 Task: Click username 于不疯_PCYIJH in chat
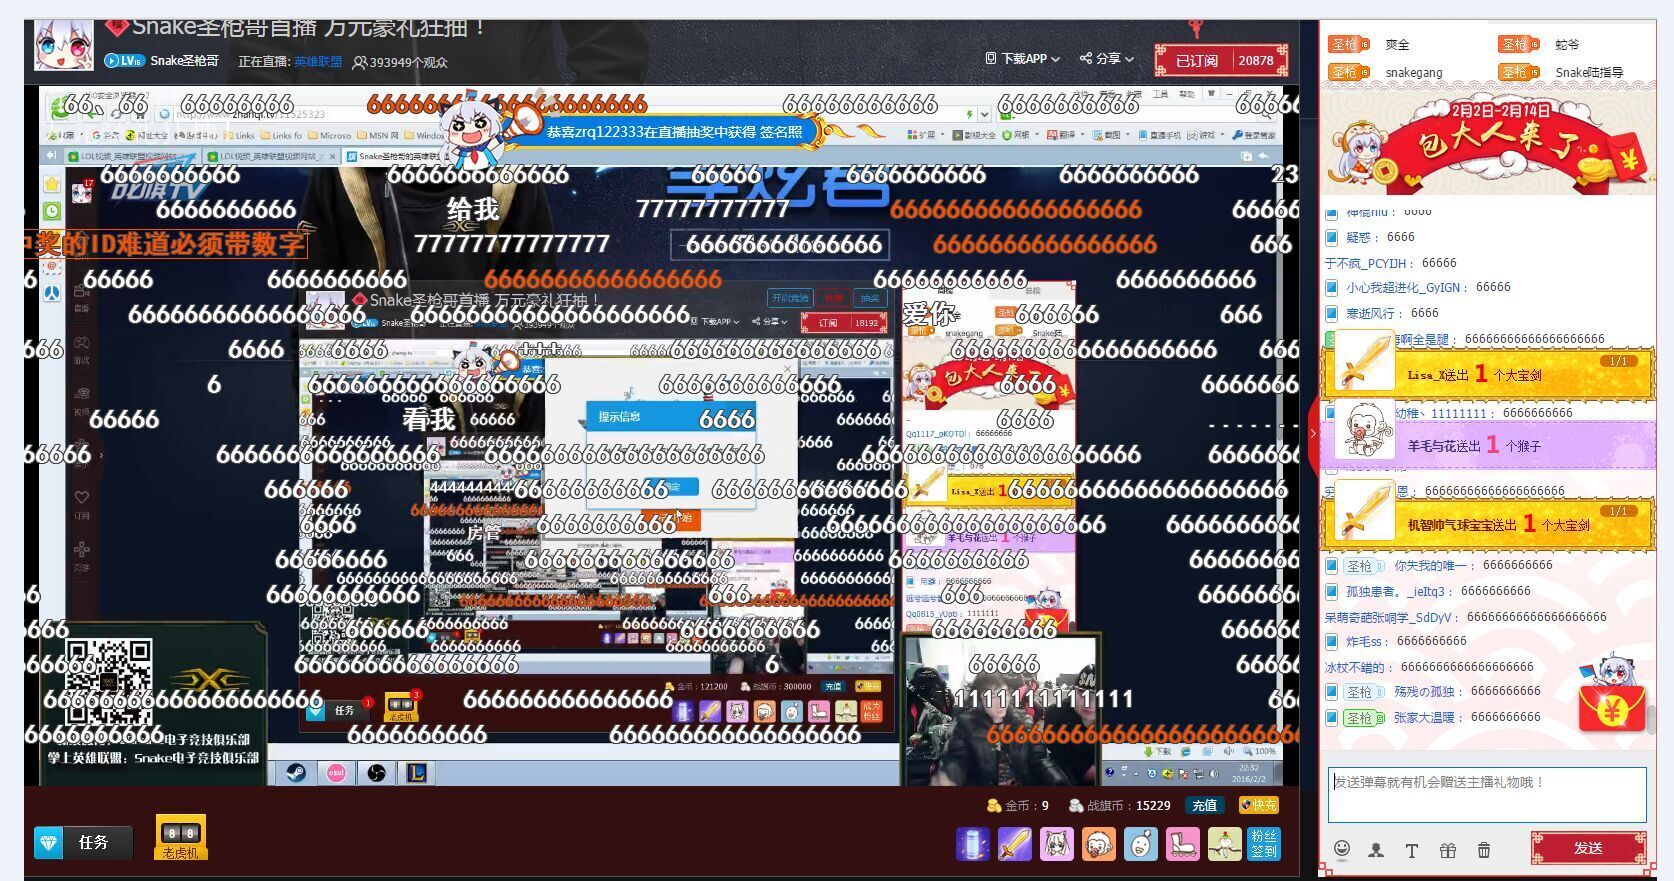[1366, 264]
